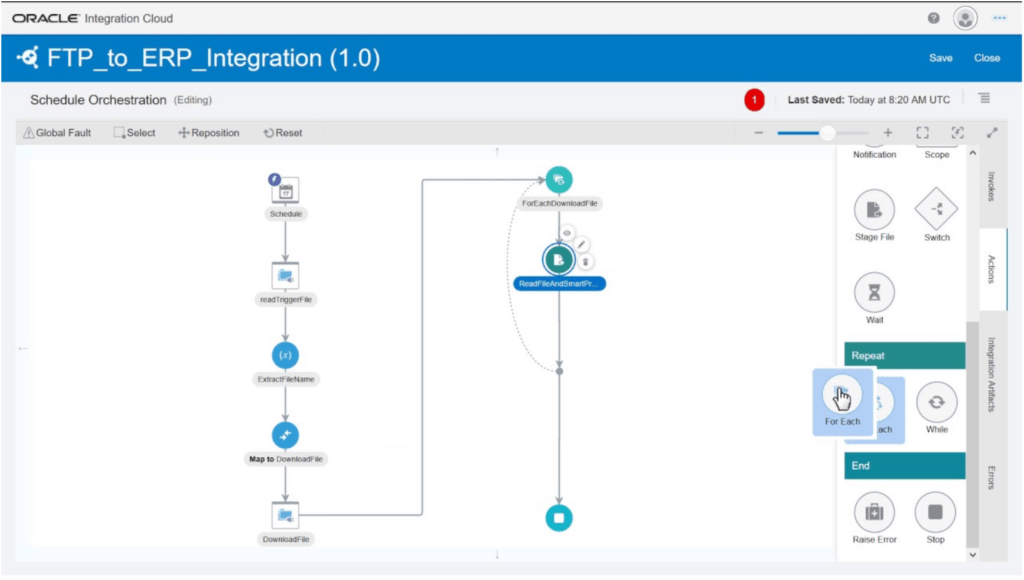The image size is (1024, 580).
Task: Delete the ReadFileAndSmartPr node via trash icon
Action: (586, 260)
